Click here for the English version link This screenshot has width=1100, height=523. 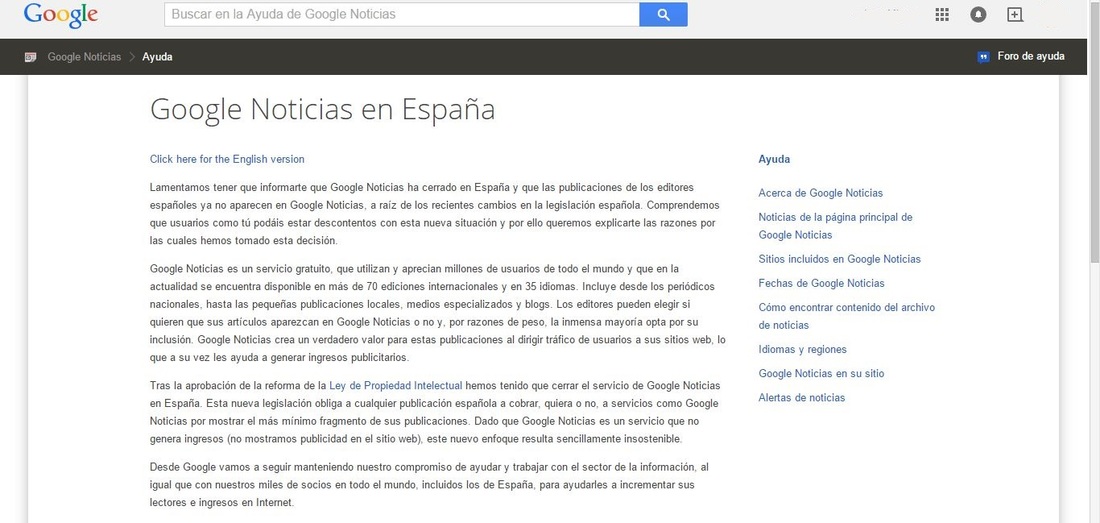(x=227, y=159)
